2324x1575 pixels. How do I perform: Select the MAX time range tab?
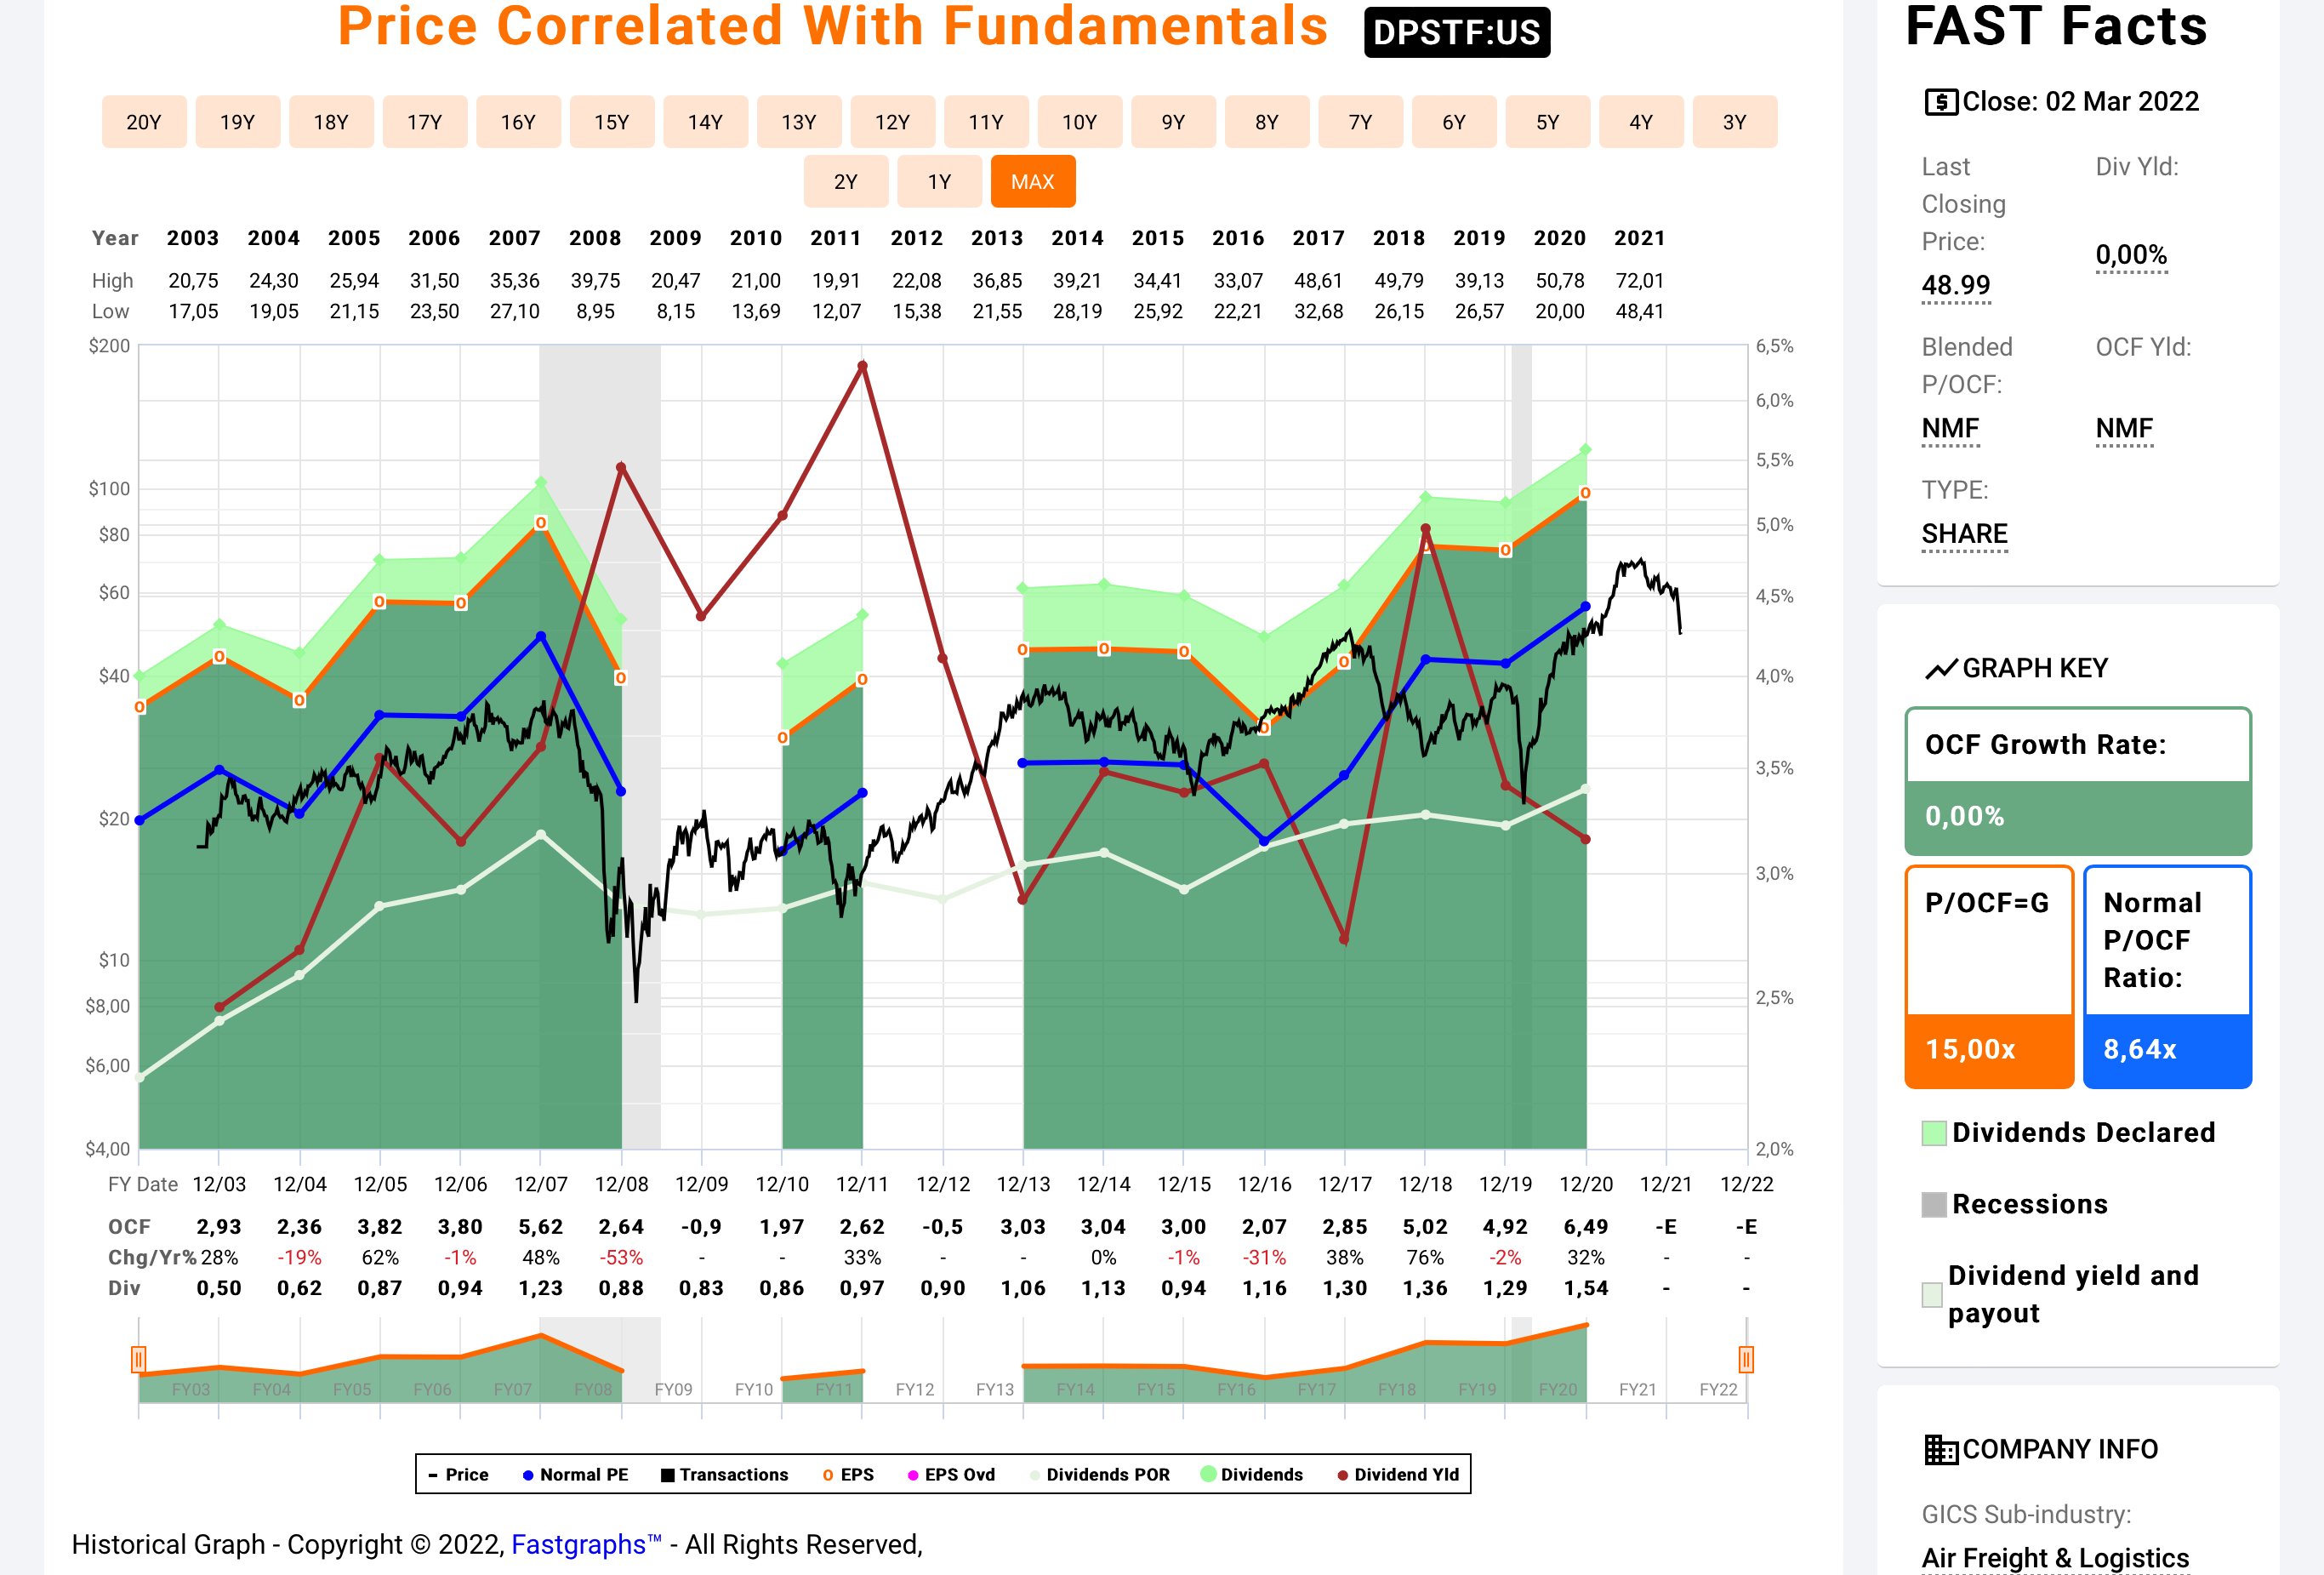coord(1033,181)
